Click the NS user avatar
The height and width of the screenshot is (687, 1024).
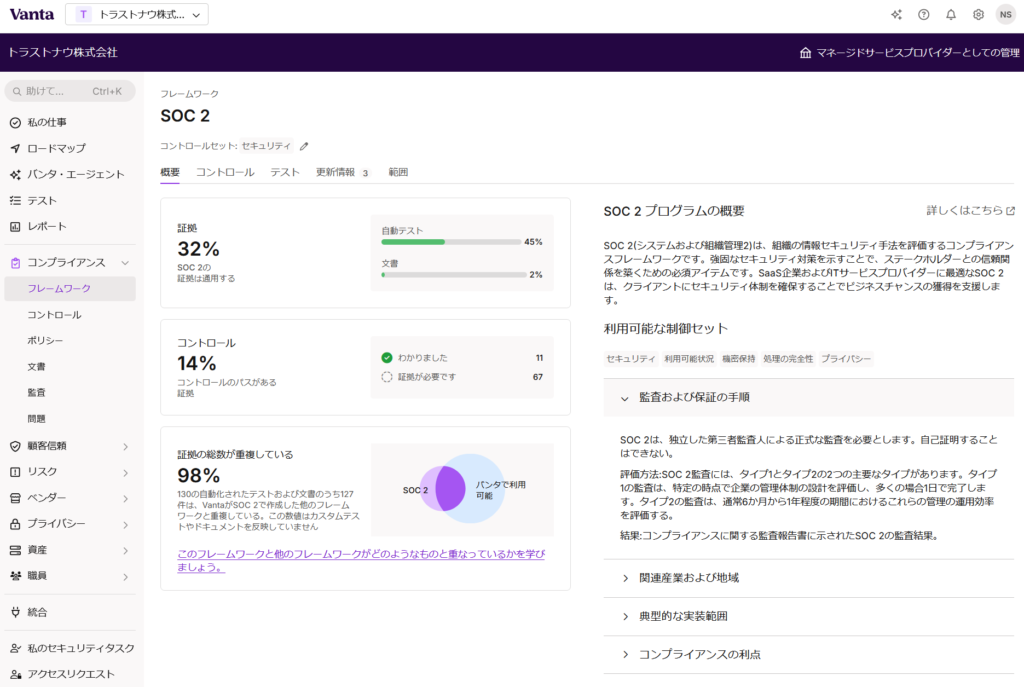[x=1005, y=15]
